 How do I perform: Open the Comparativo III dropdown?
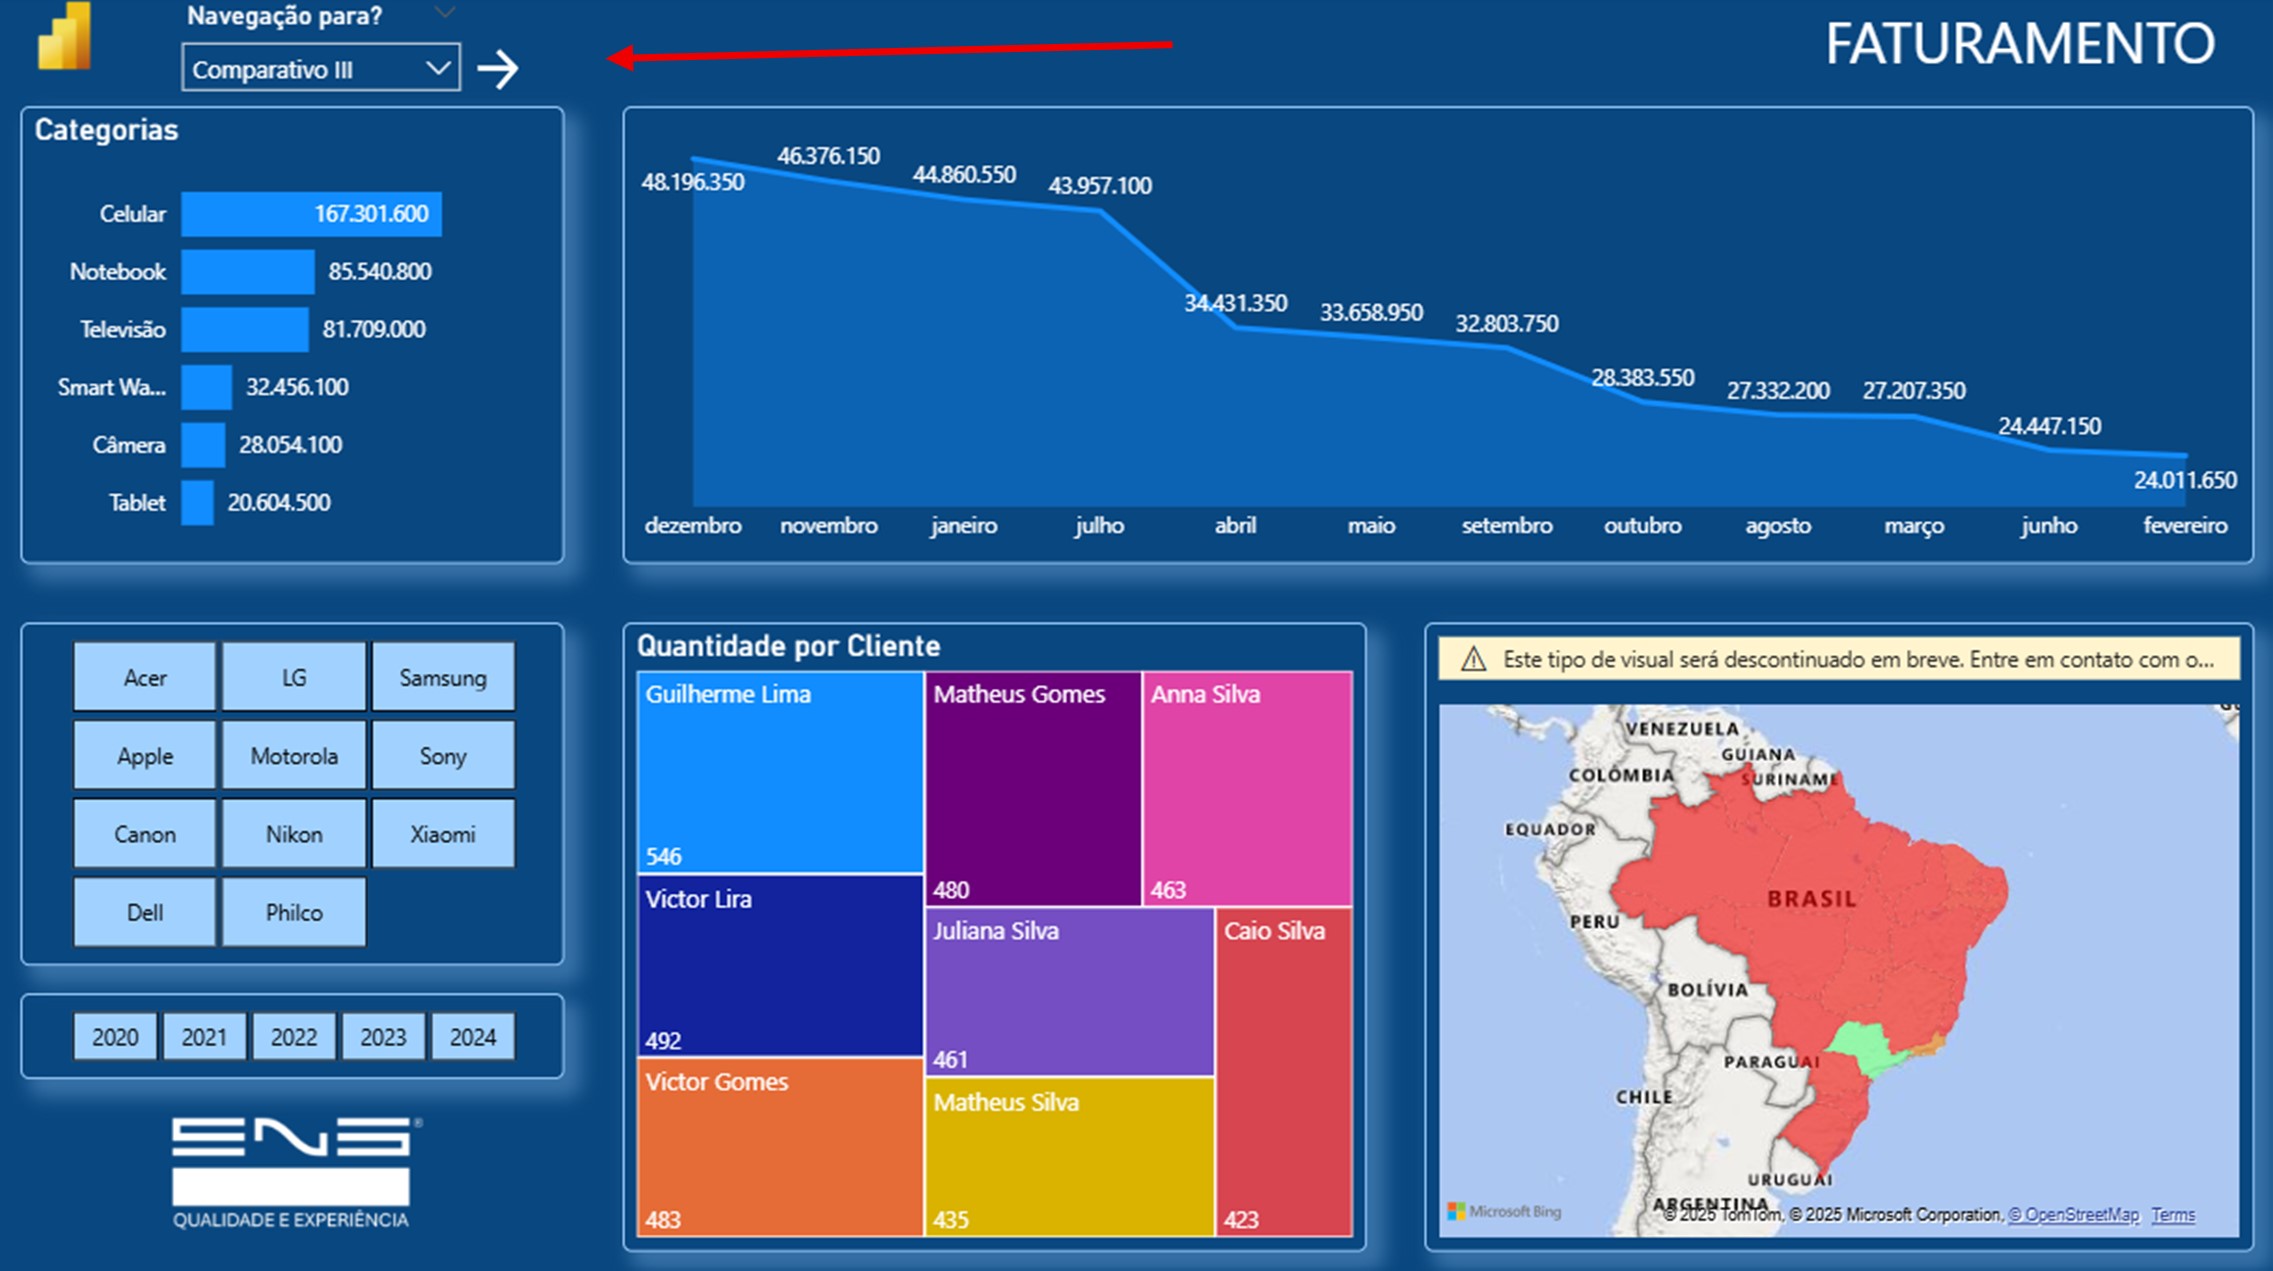point(320,69)
